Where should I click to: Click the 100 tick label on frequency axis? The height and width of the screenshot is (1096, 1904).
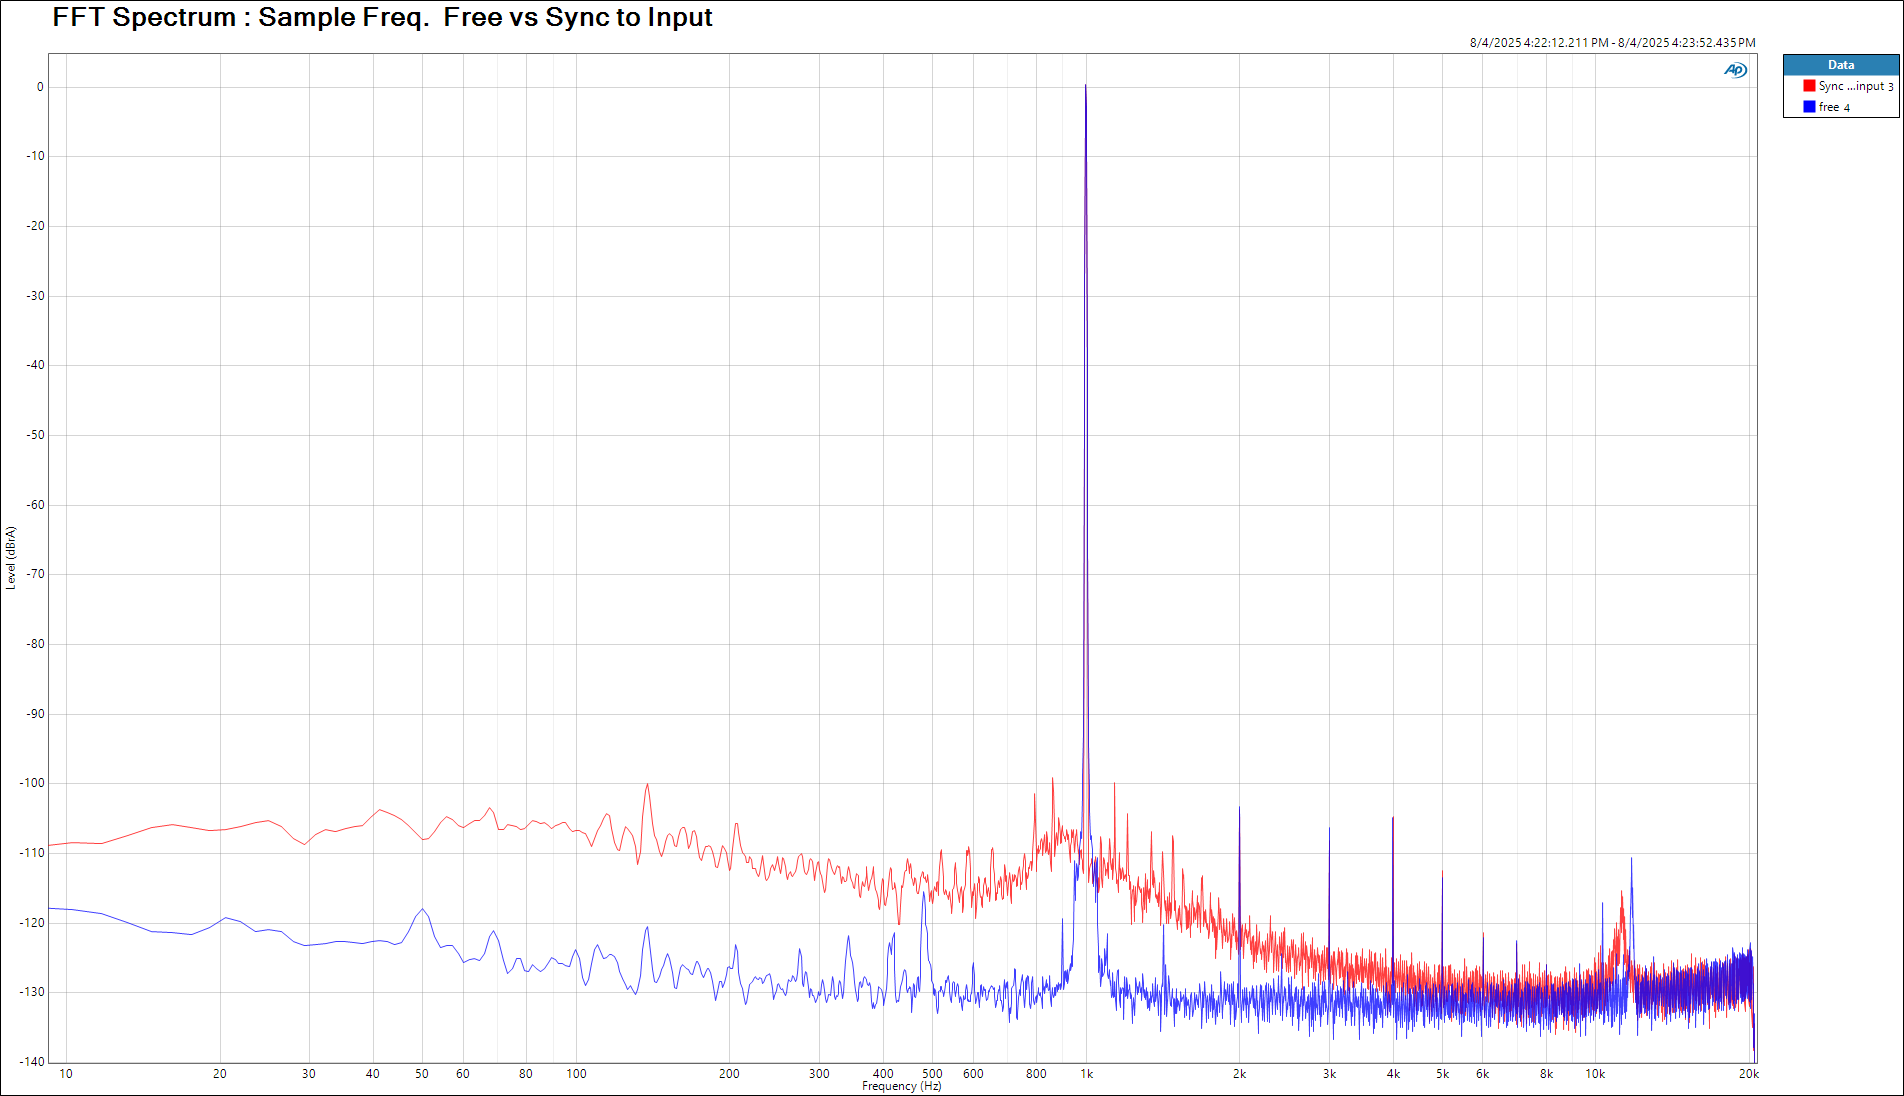(576, 1074)
